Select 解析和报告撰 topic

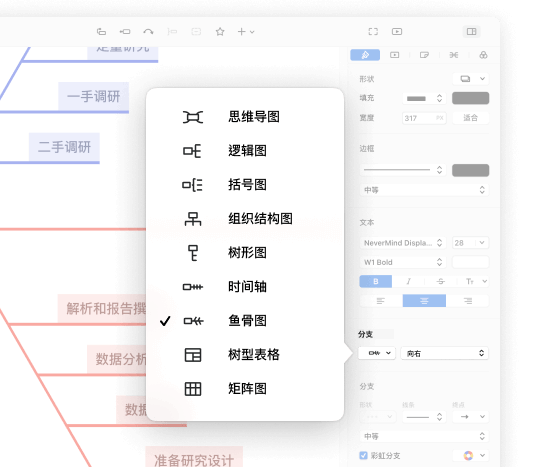point(102,309)
